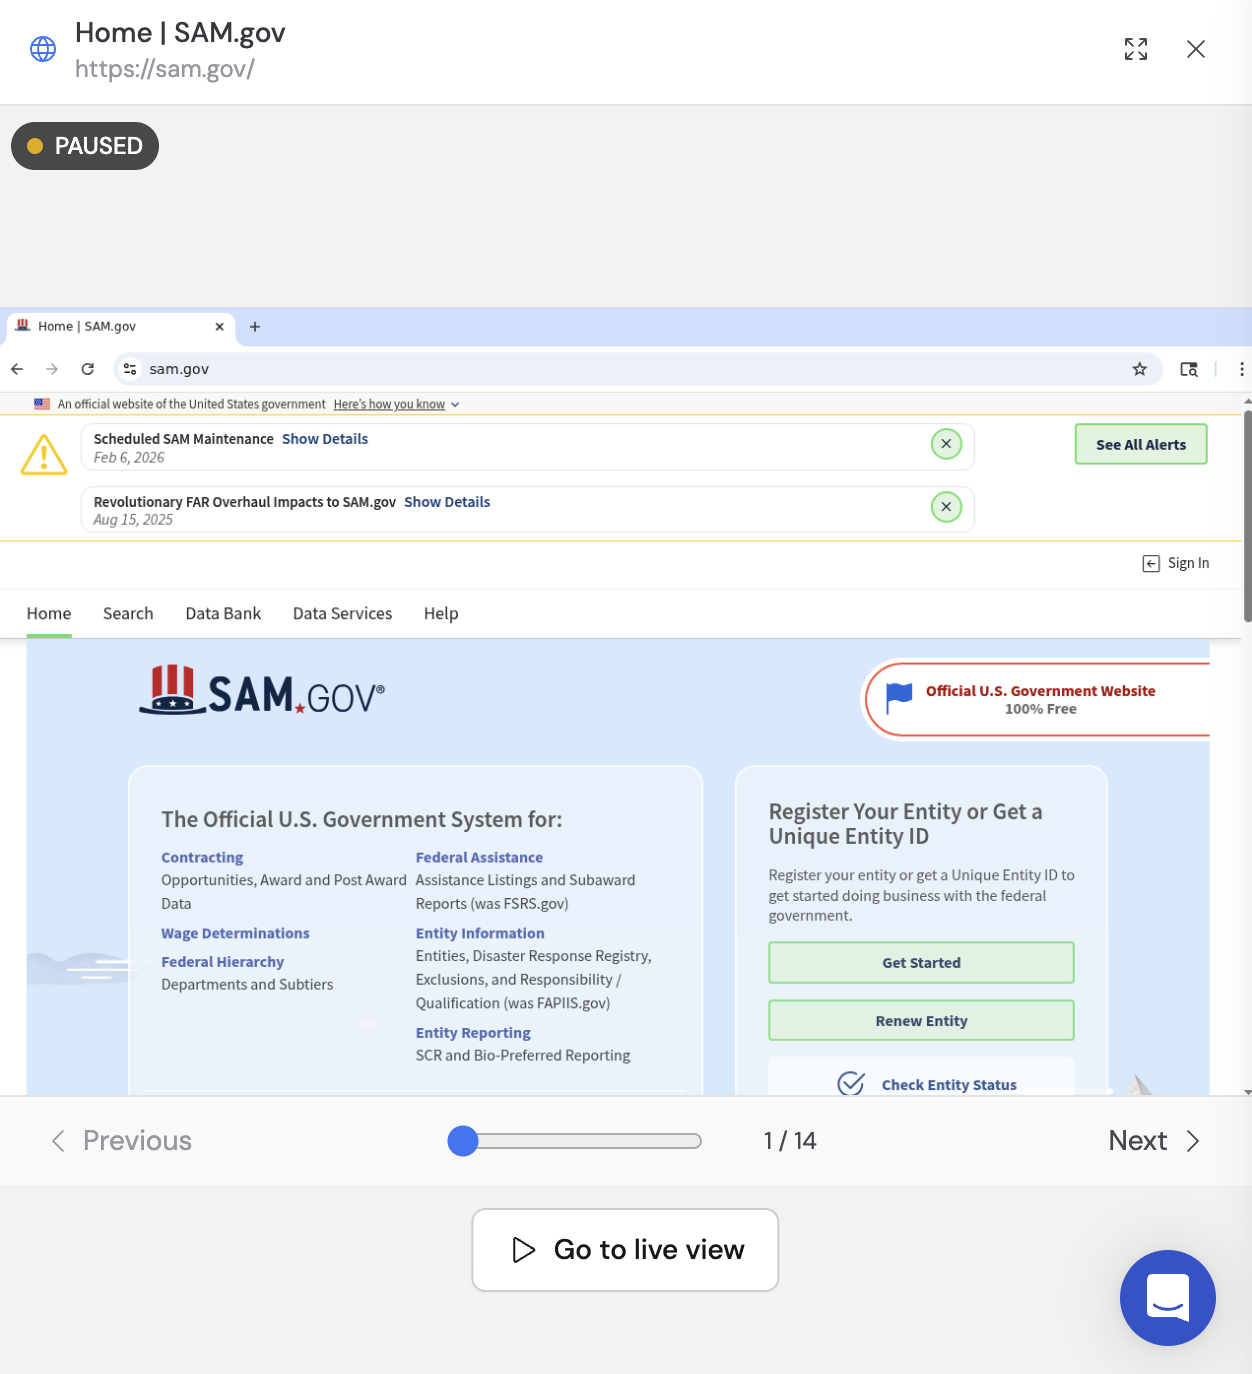The width and height of the screenshot is (1252, 1374).
Task: Switch to the Data Bank tab
Action: pyautogui.click(x=222, y=613)
